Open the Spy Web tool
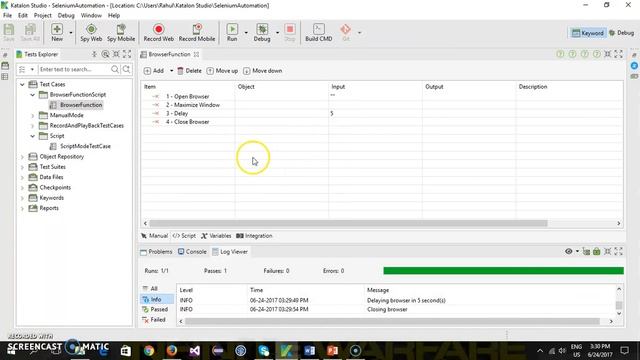Screen dimensions: 640x360 pyautogui.click(x=91, y=32)
